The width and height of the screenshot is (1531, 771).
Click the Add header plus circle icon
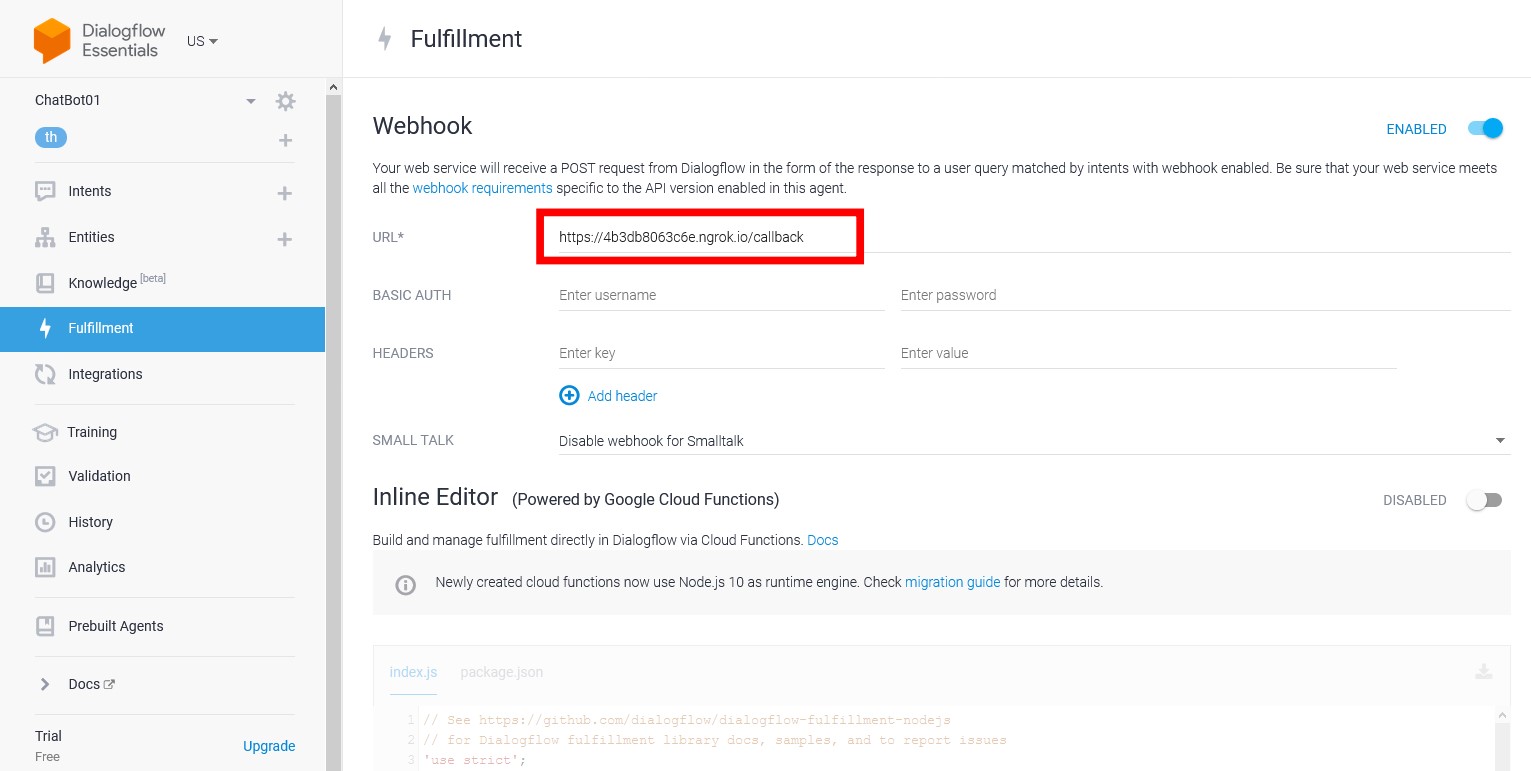569,395
